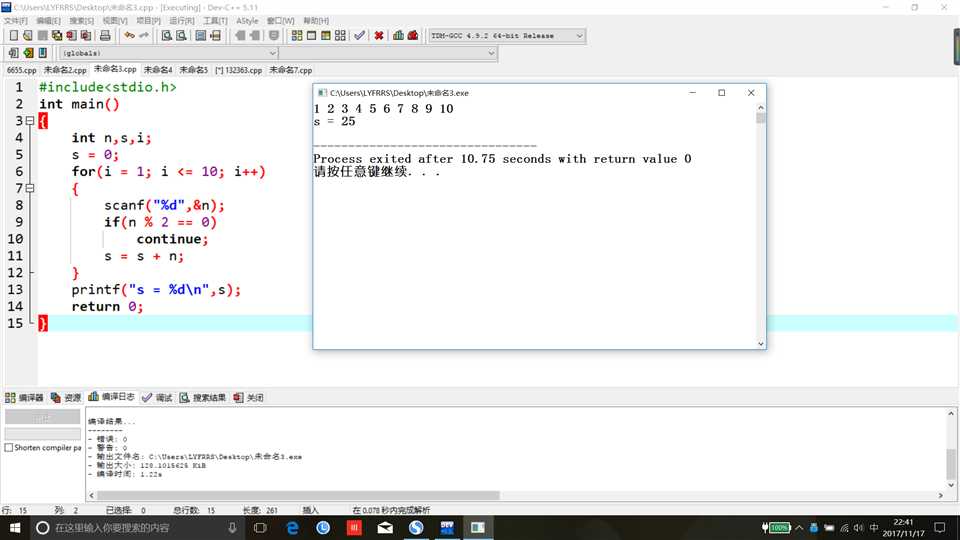Click the Find magnifier toolbar icon
960x540 pixels.
[167, 36]
